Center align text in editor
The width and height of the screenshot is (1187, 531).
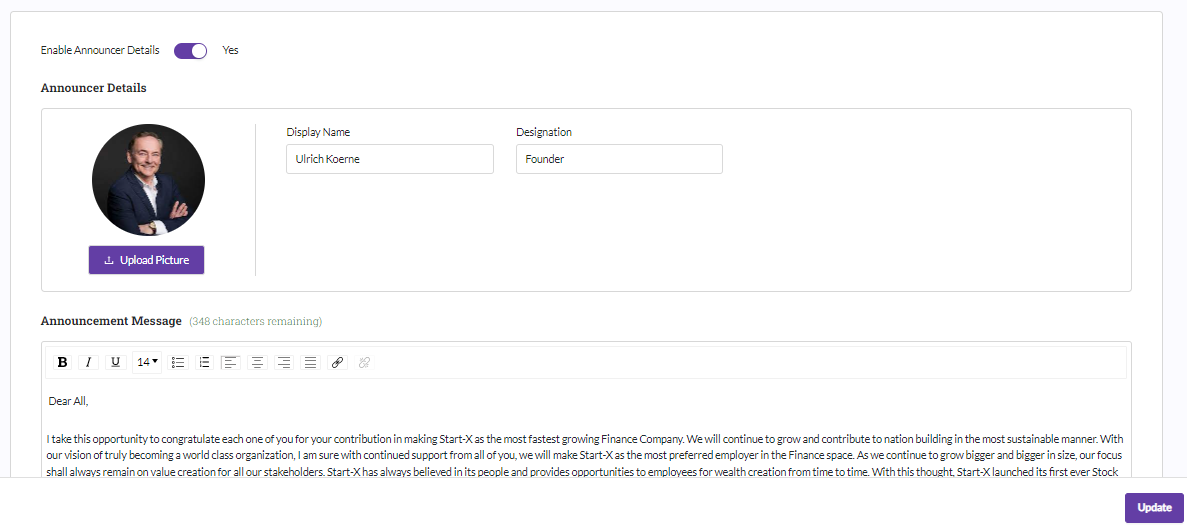pos(257,362)
